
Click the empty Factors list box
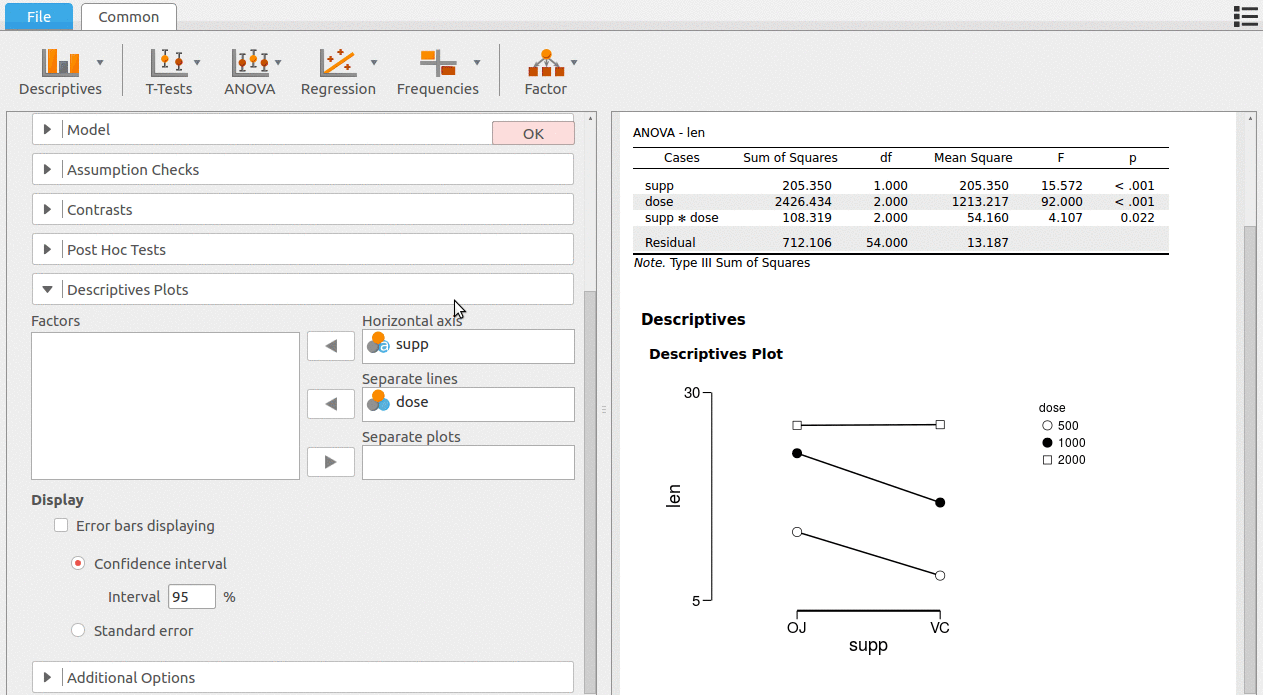(165, 406)
